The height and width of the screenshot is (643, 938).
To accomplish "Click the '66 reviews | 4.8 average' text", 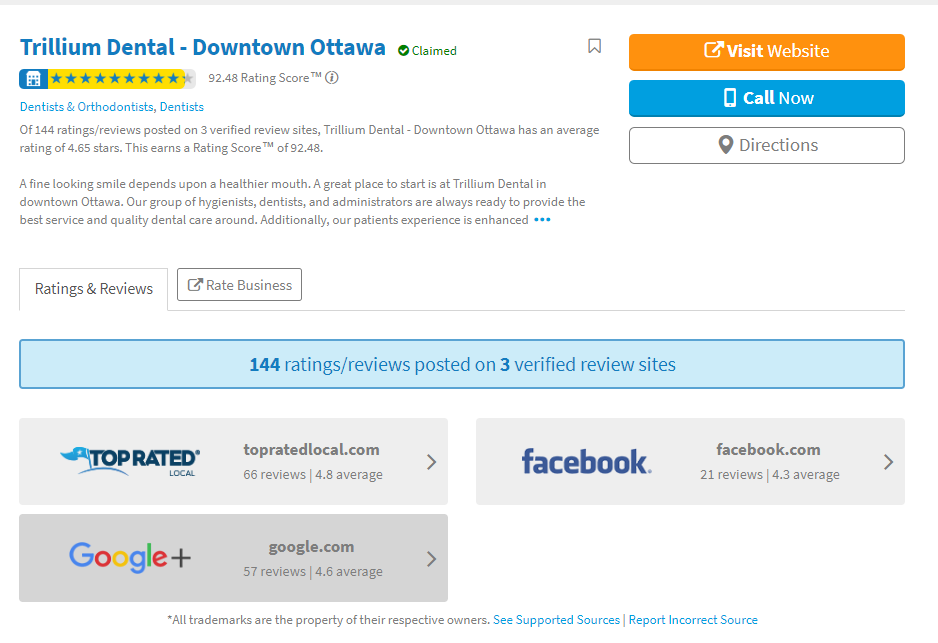I will point(313,475).
